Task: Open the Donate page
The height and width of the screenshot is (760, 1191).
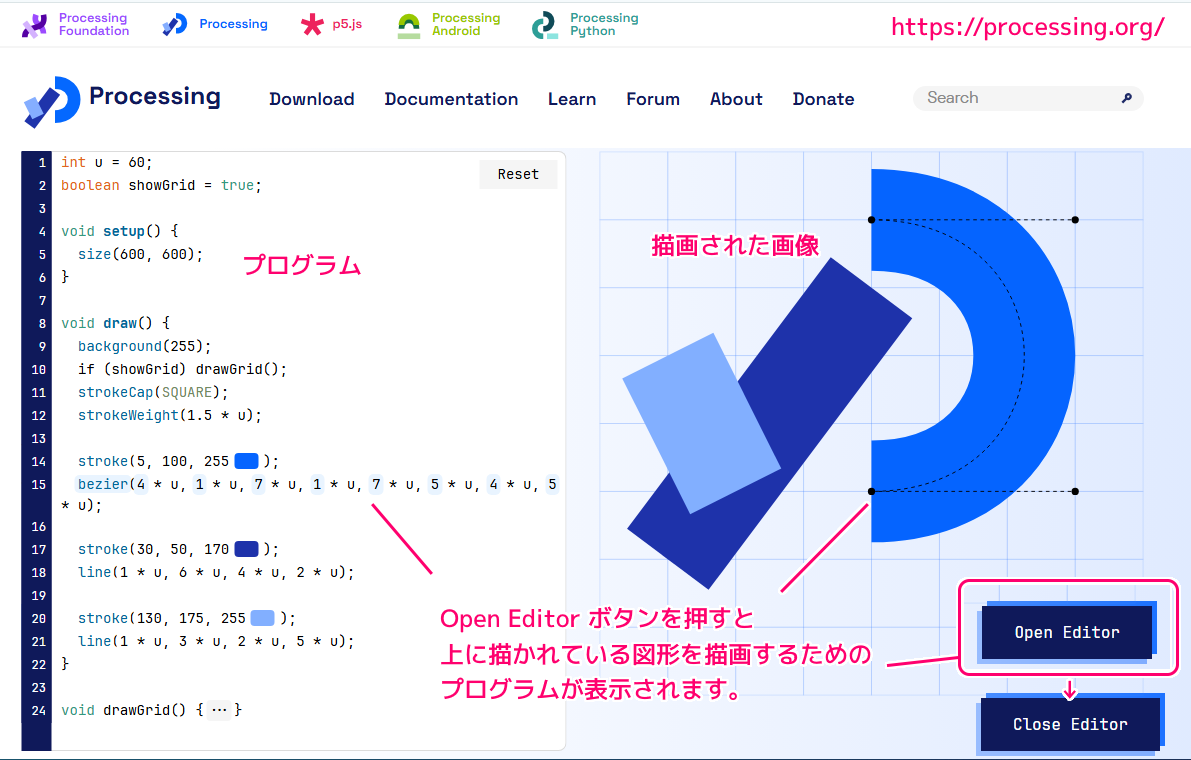Action: 823,99
